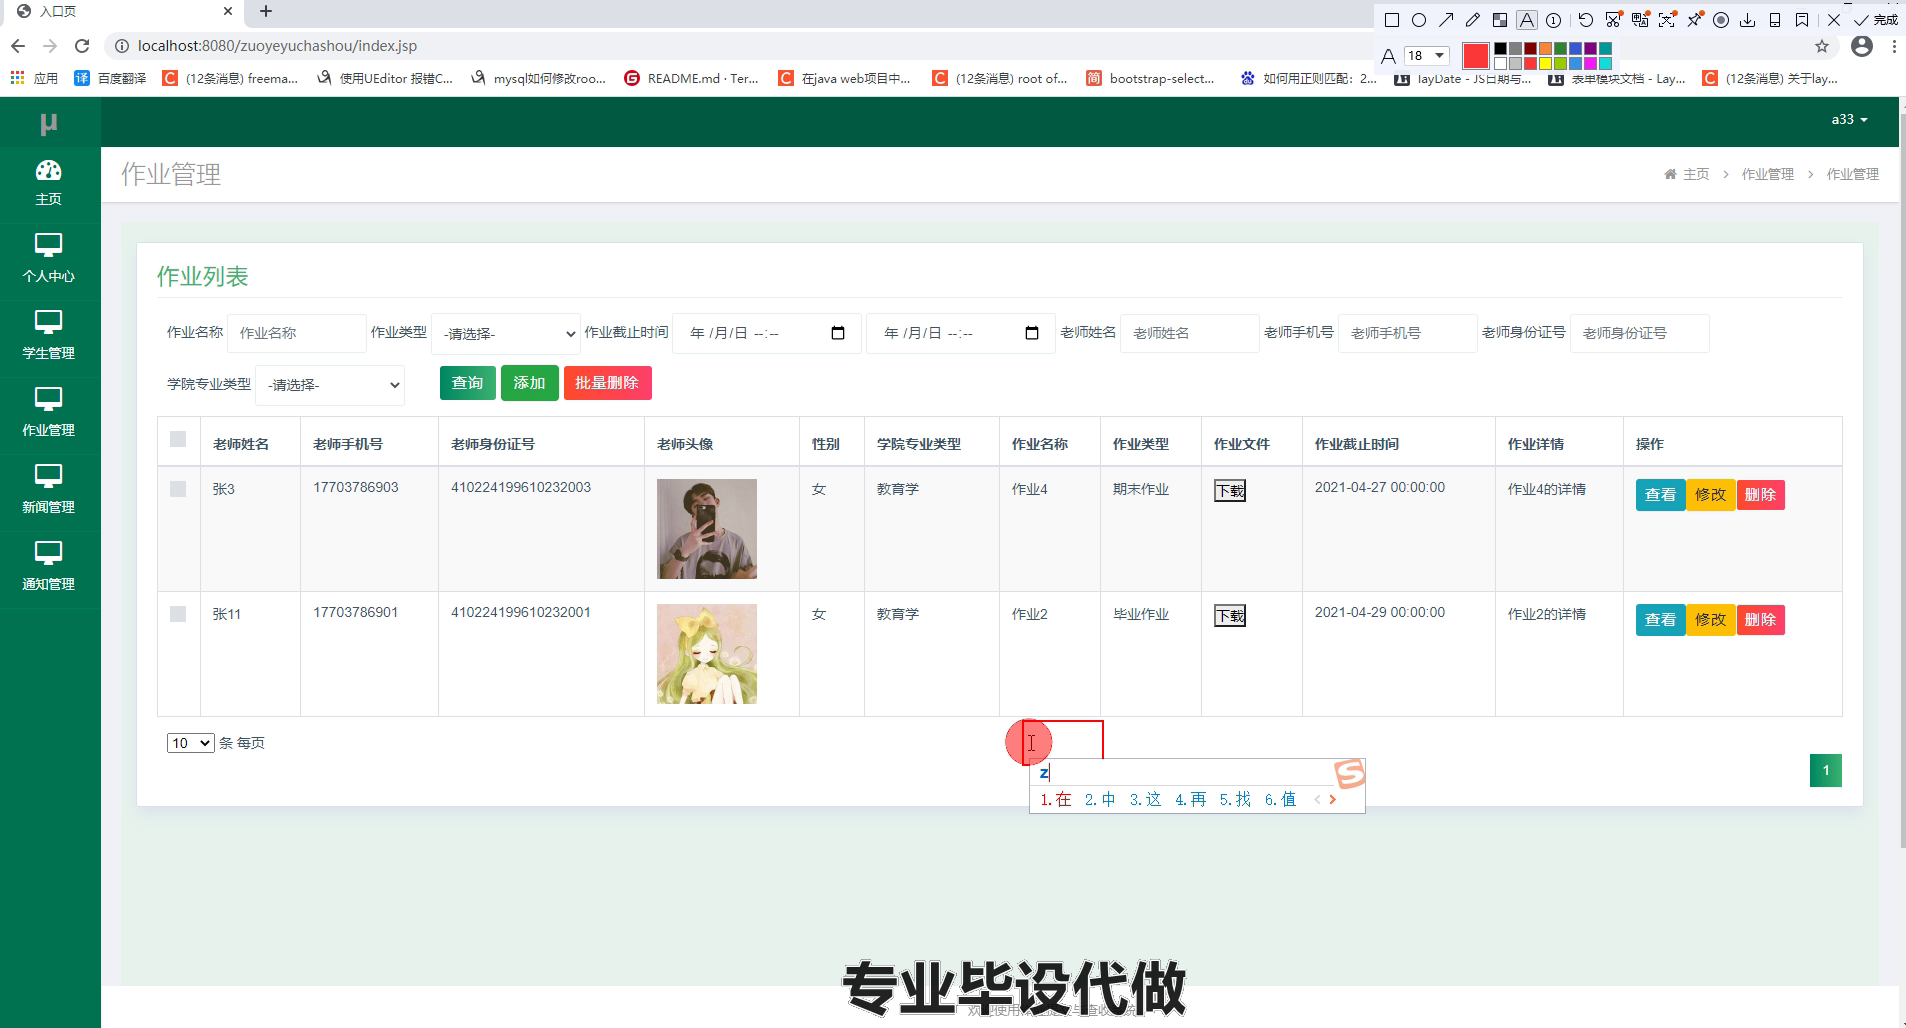The width and height of the screenshot is (1906, 1028).
Task: Pin the screenshot to screen
Action: [x=1695, y=20]
